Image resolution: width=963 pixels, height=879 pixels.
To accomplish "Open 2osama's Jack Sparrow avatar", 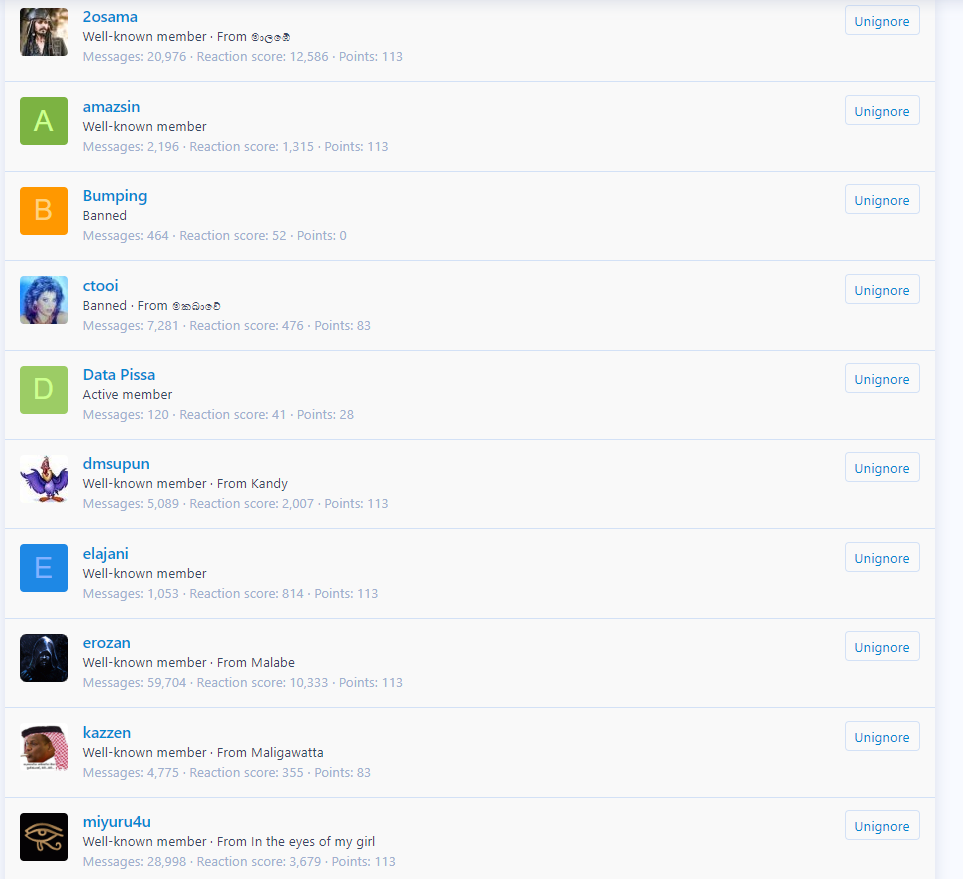I will pos(44,32).
